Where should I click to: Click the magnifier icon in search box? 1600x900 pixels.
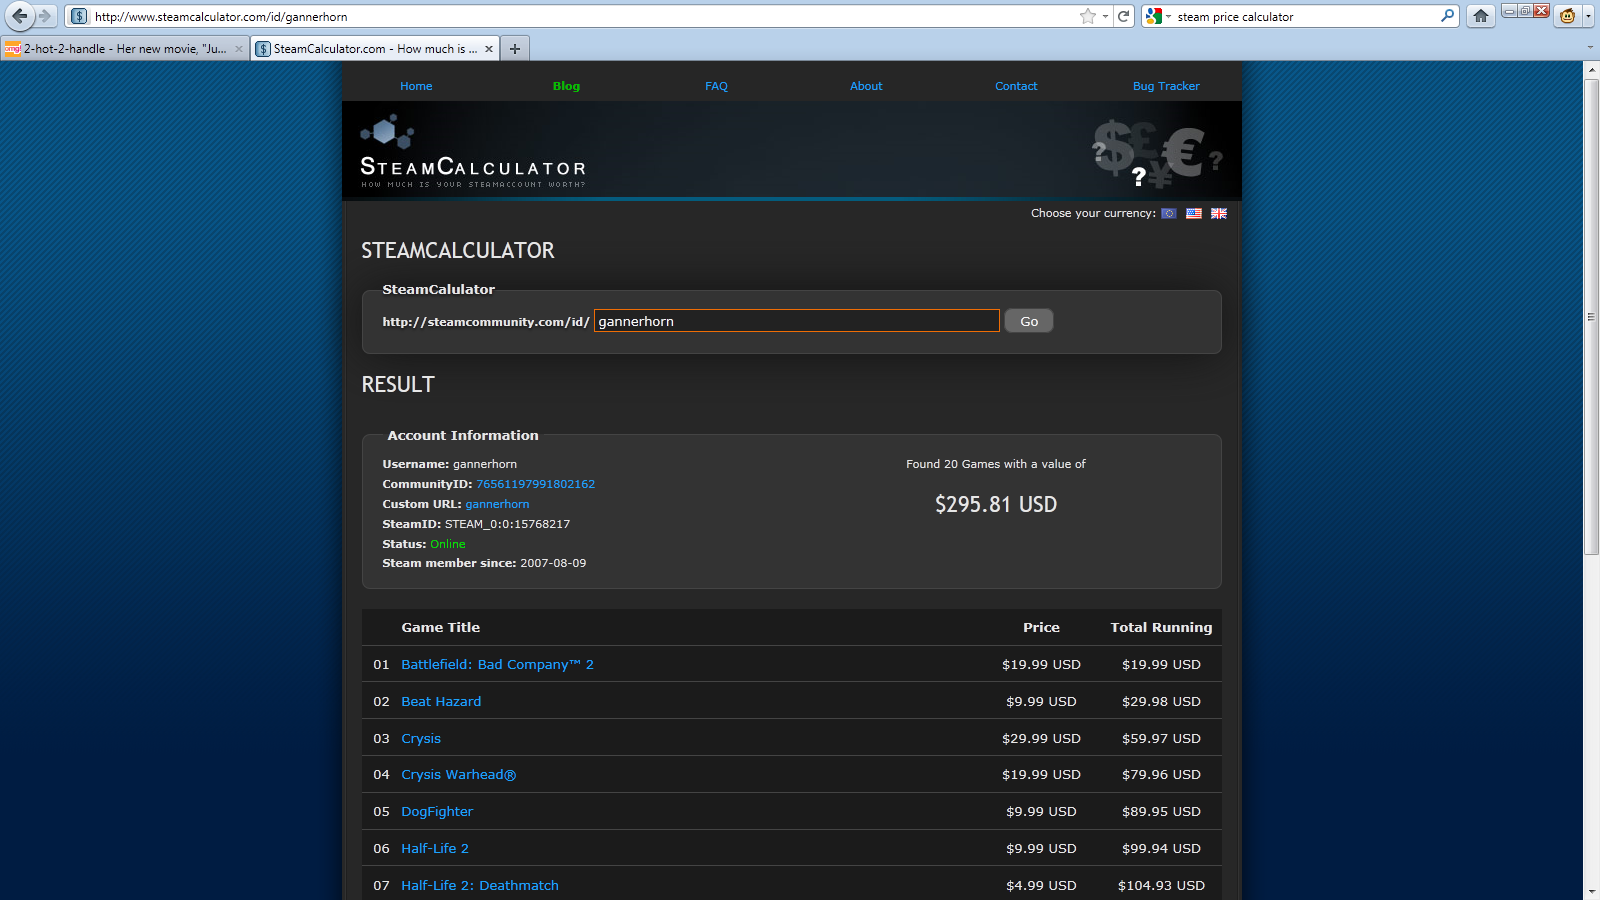click(1447, 16)
